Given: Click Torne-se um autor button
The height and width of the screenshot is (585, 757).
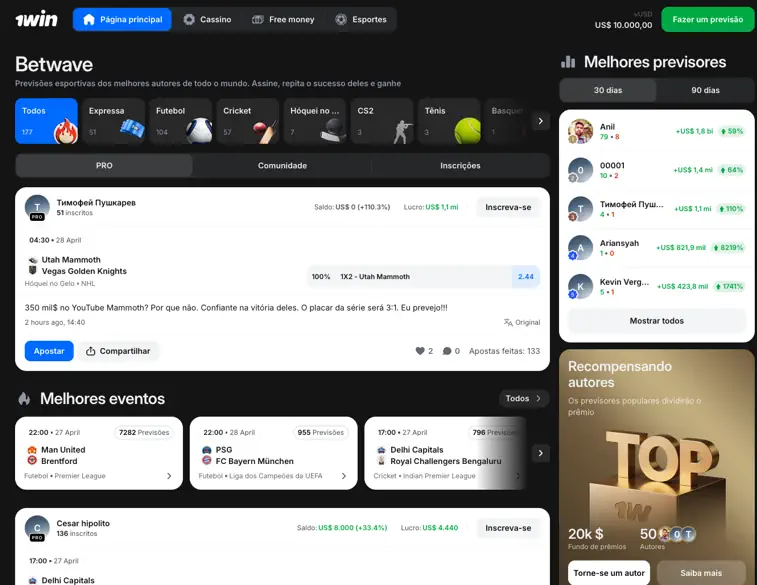Looking at the screenshot, I should coord(609,573).
